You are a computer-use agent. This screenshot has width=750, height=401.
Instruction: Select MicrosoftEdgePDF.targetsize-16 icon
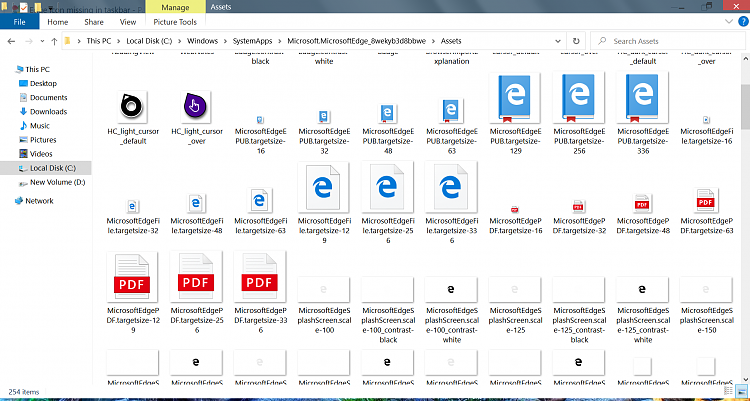(x=515, y=209)
